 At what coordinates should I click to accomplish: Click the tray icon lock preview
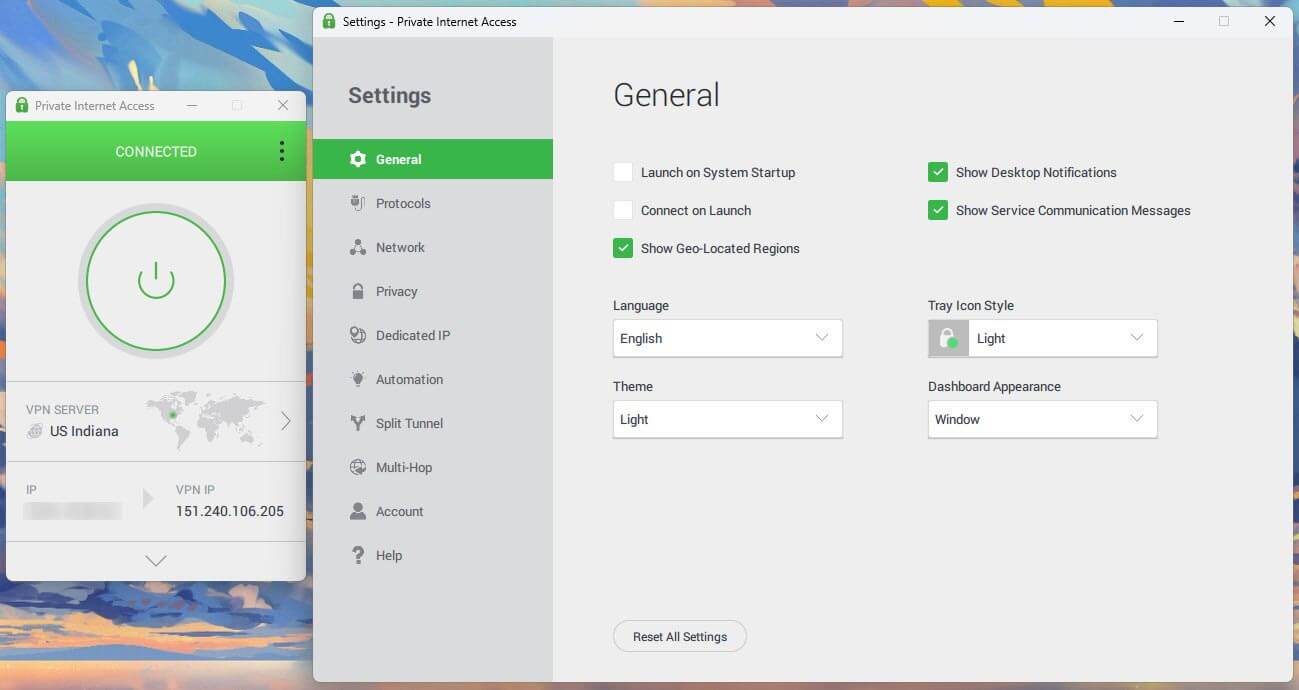tap(948, 338)
